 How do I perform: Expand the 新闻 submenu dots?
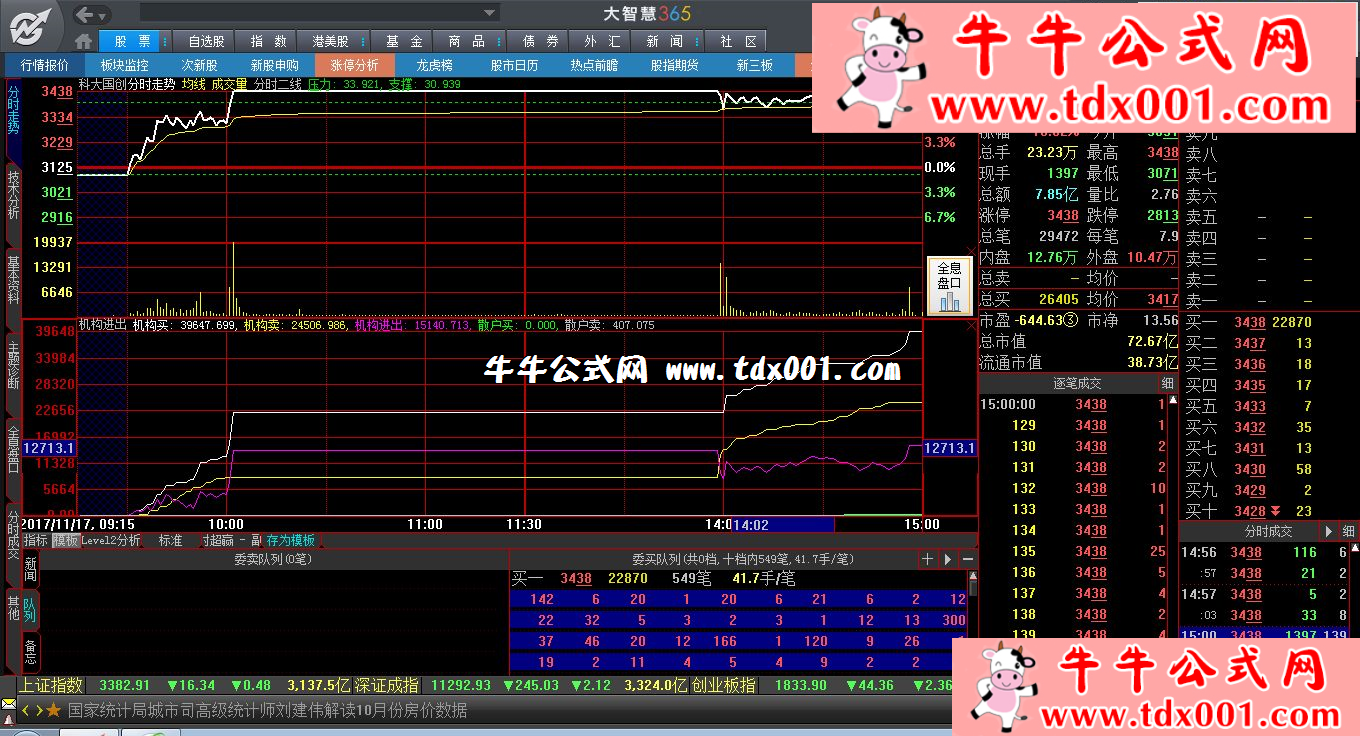click(x=697, y=41)
